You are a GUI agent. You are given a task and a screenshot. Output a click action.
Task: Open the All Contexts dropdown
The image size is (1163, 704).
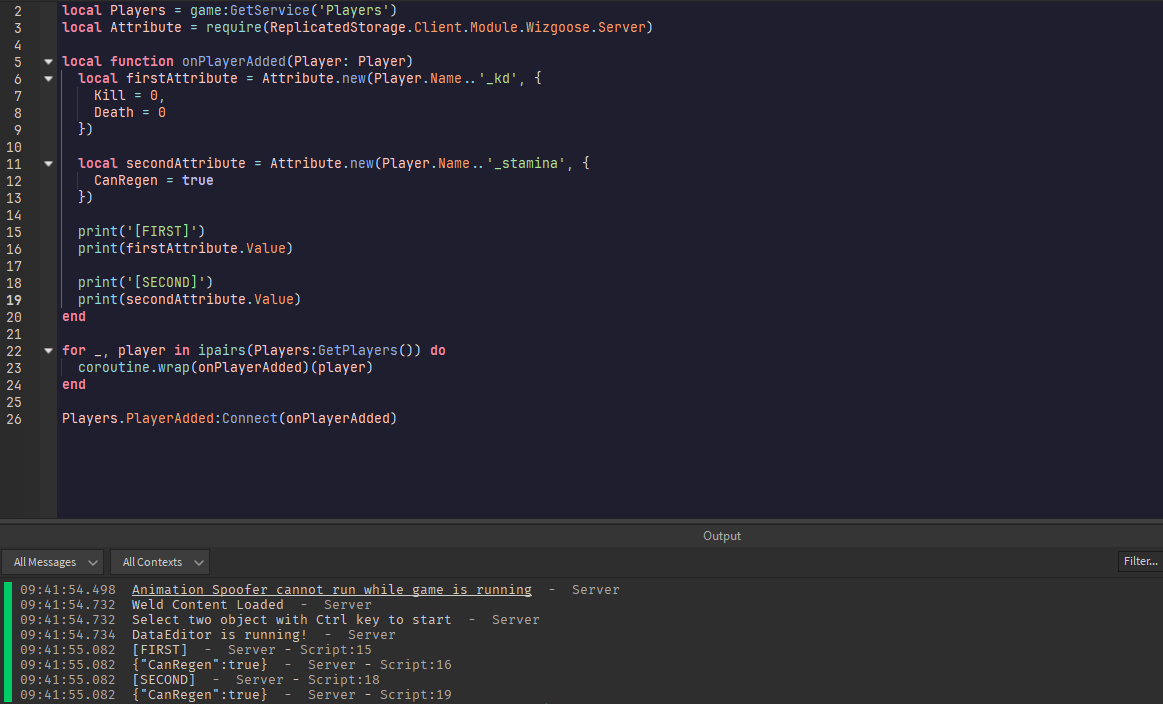coord(159,561)
